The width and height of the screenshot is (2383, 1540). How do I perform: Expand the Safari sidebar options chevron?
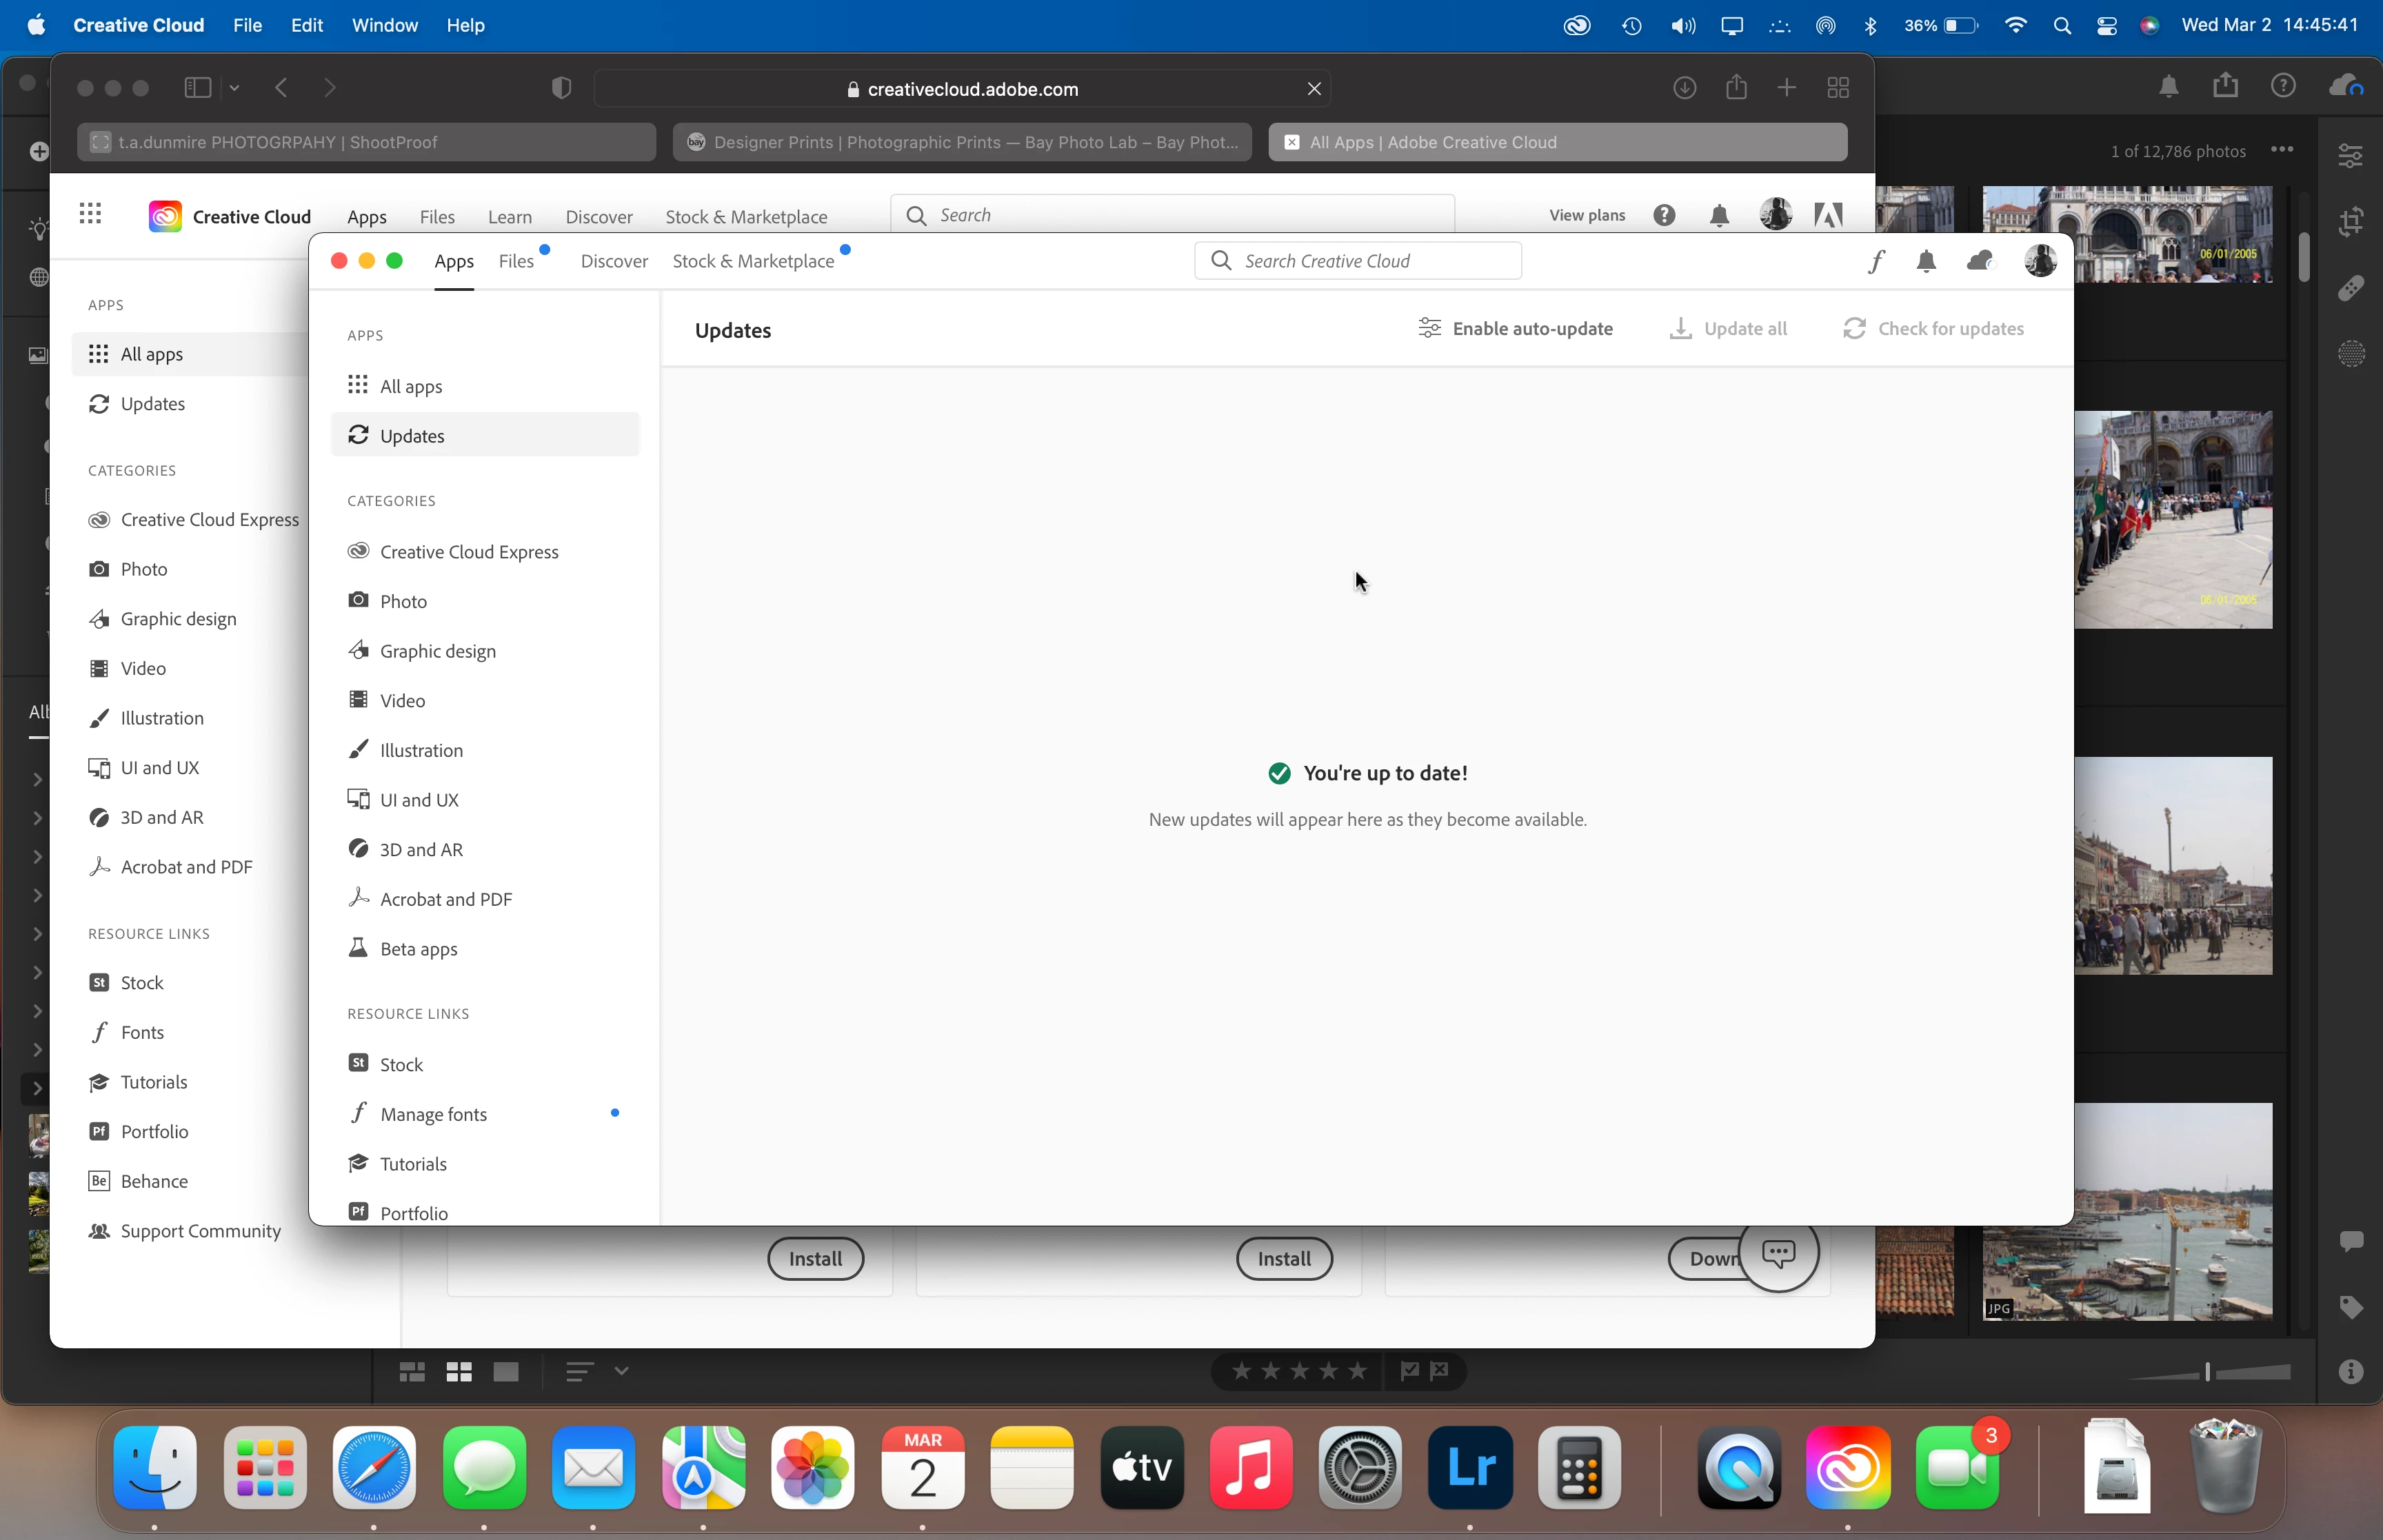[234, 88]
